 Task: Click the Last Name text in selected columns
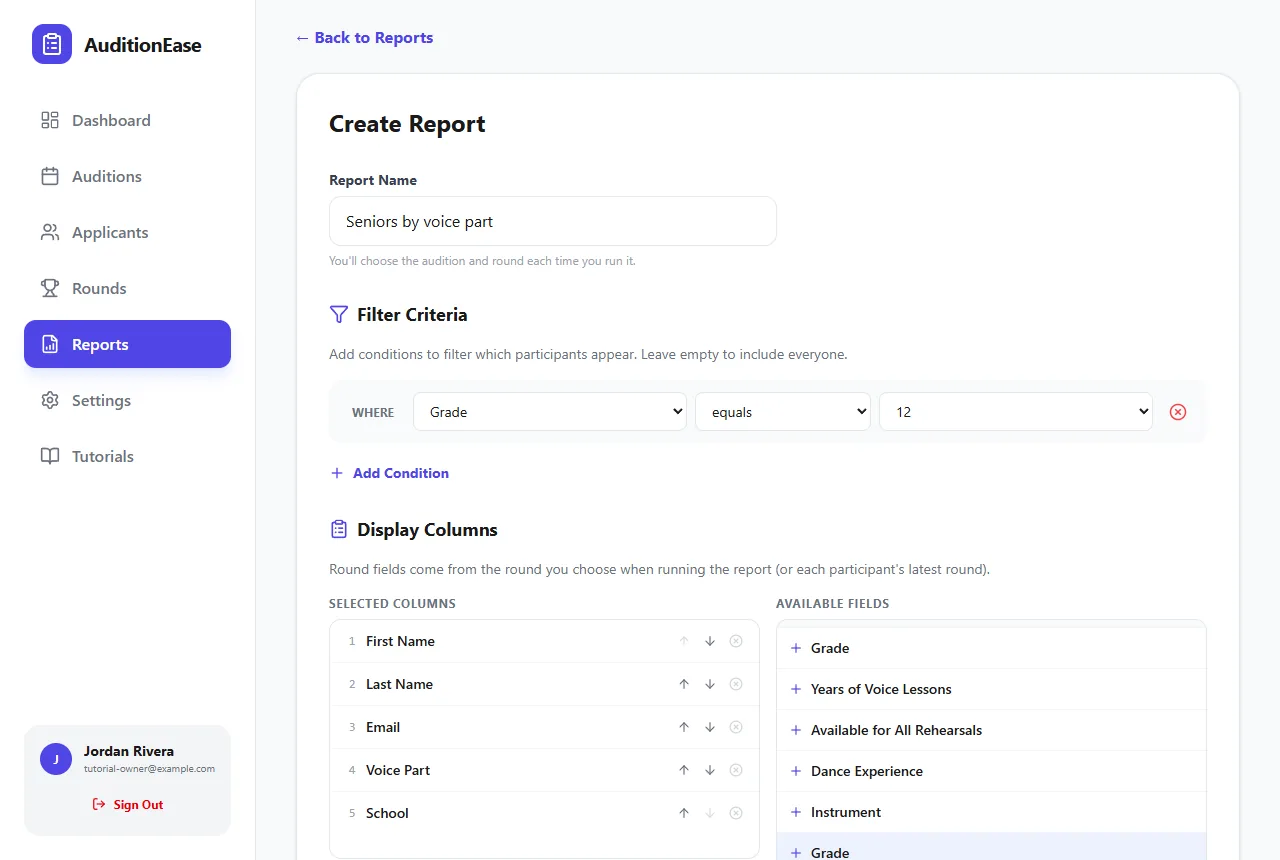[399, 684]
